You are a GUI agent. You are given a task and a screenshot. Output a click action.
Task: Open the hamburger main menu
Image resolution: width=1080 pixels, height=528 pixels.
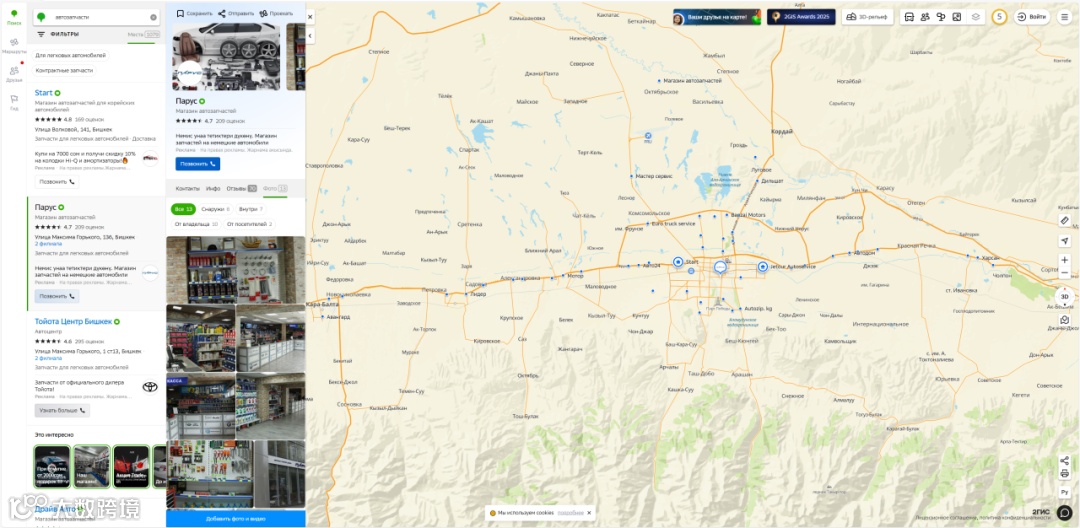[x=1064, y=17]
